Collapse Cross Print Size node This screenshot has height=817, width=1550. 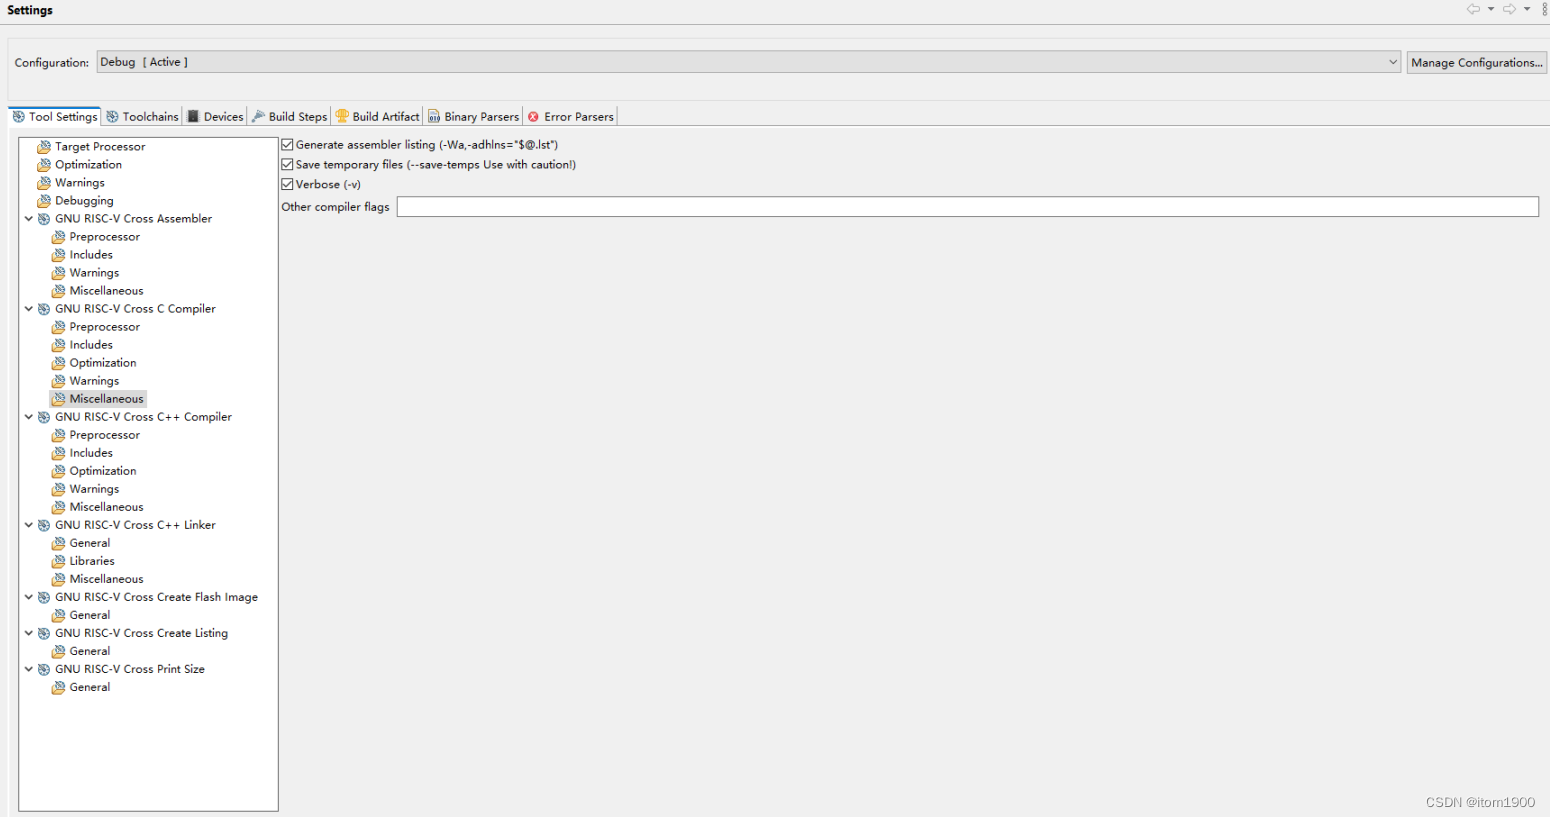(x=29, y=669)
